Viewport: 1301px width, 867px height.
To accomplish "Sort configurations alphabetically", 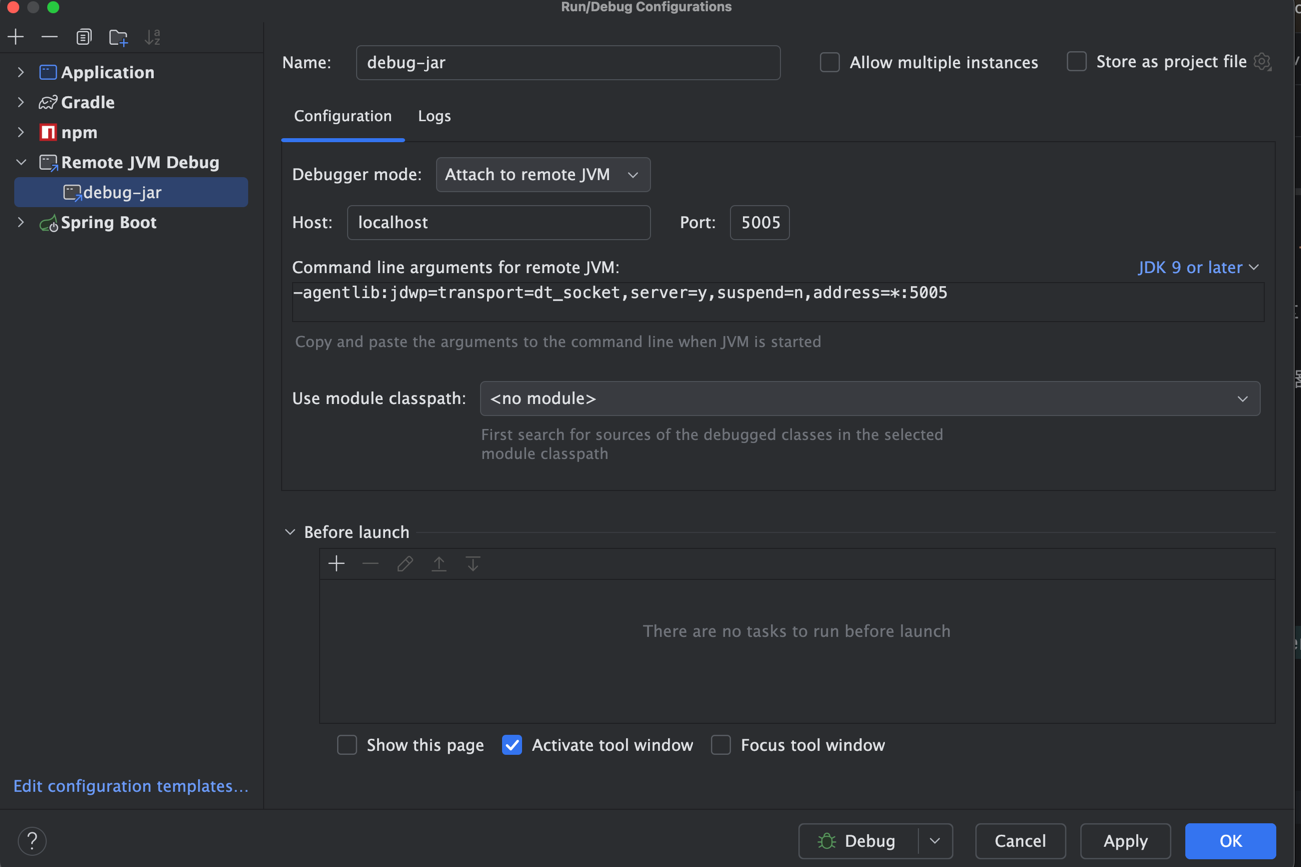I will point(152,37).
